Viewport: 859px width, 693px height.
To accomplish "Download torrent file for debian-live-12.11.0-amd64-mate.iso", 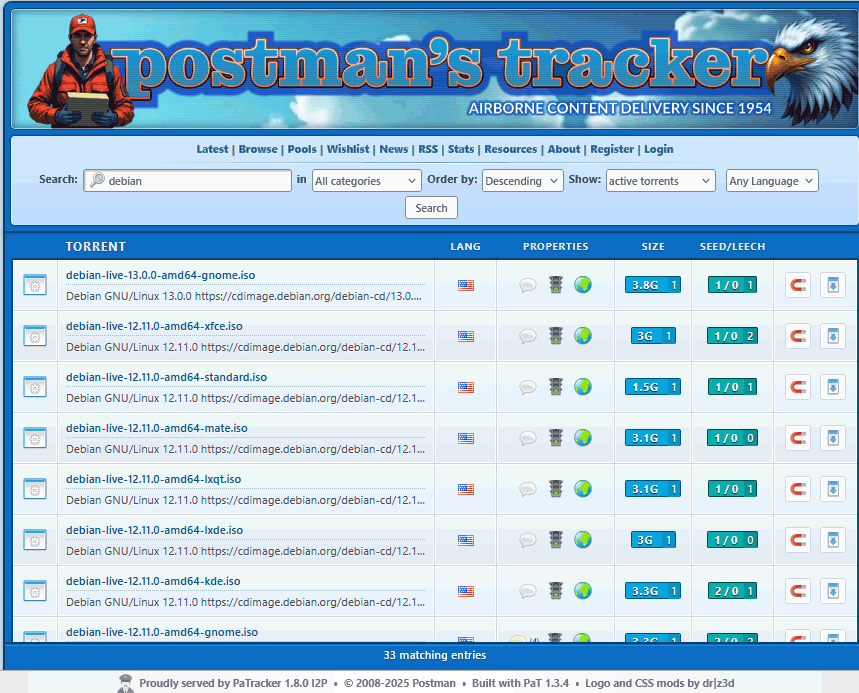I will click(833, 438).
